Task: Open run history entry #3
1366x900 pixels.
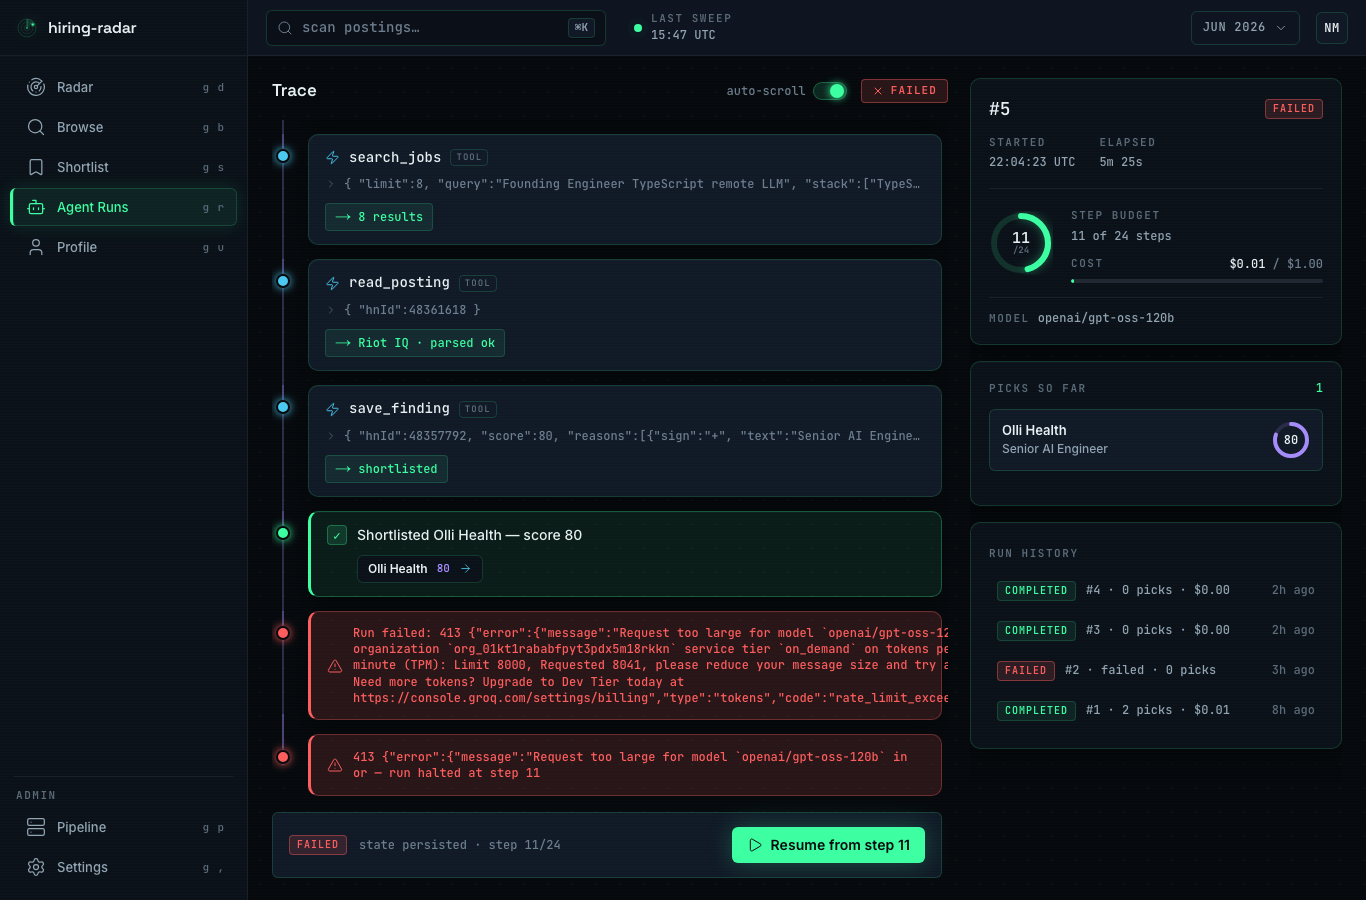Action: click(x=1156, y=631)
